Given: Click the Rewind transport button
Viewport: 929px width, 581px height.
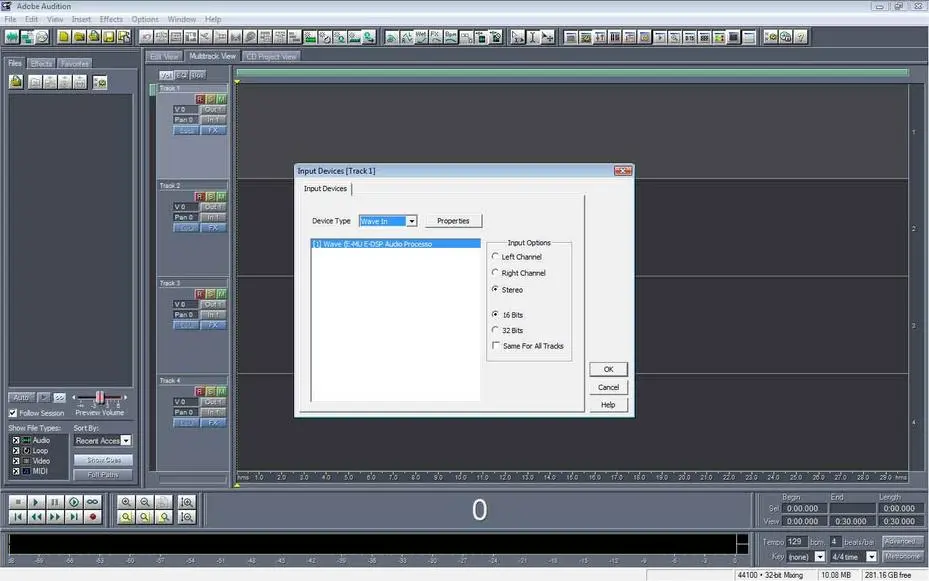Looking at the screenshot, I should [x=36, y=517].
